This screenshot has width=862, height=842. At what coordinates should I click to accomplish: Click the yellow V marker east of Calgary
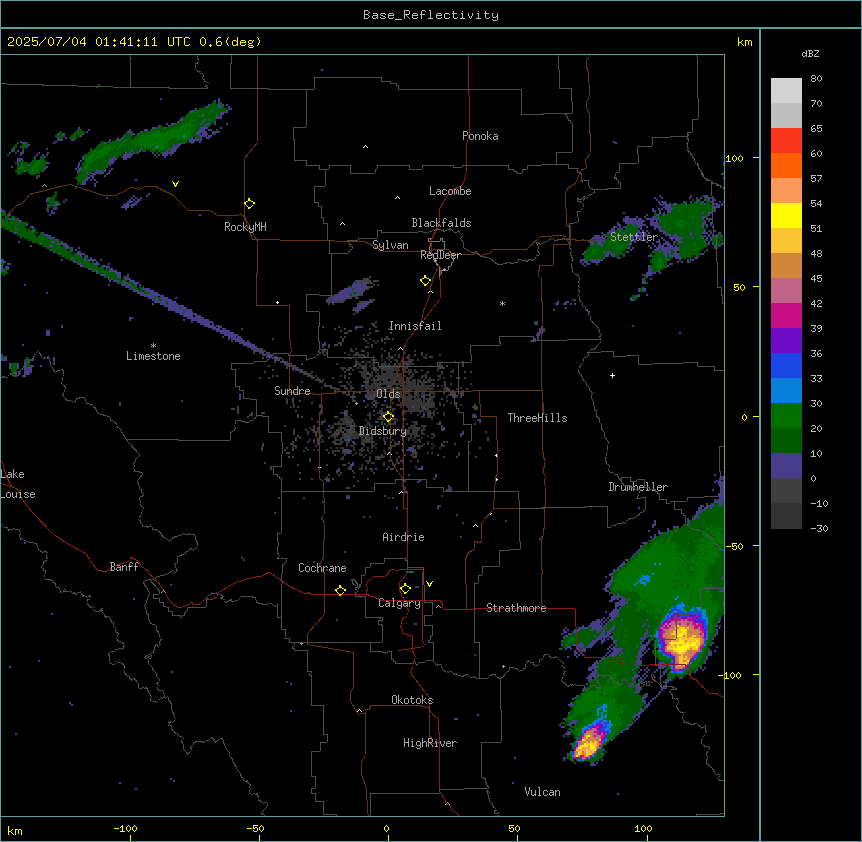tap(429, 584)
